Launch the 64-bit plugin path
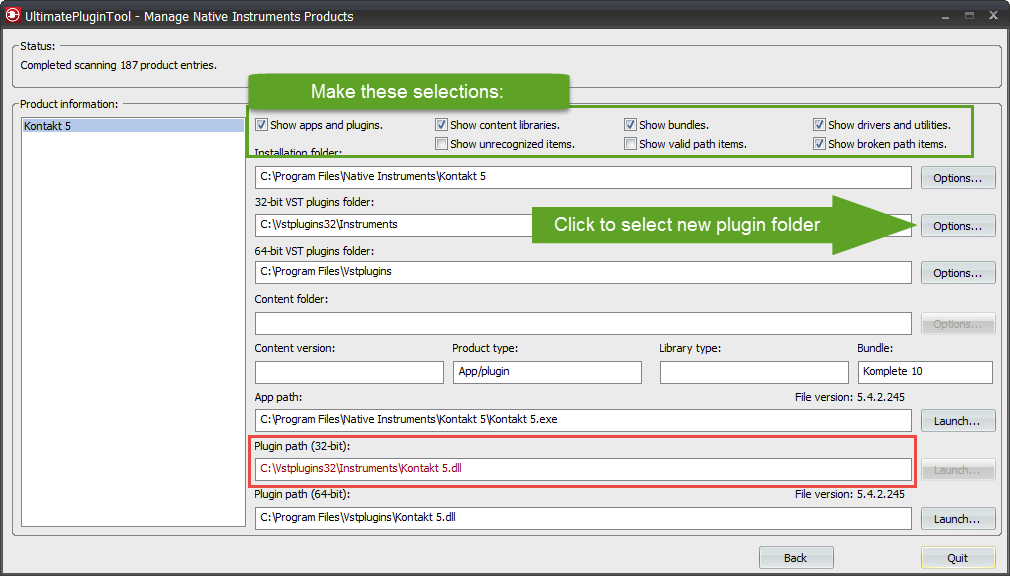The height and width of the screenshot is (576, 1010). click(958, 519)
